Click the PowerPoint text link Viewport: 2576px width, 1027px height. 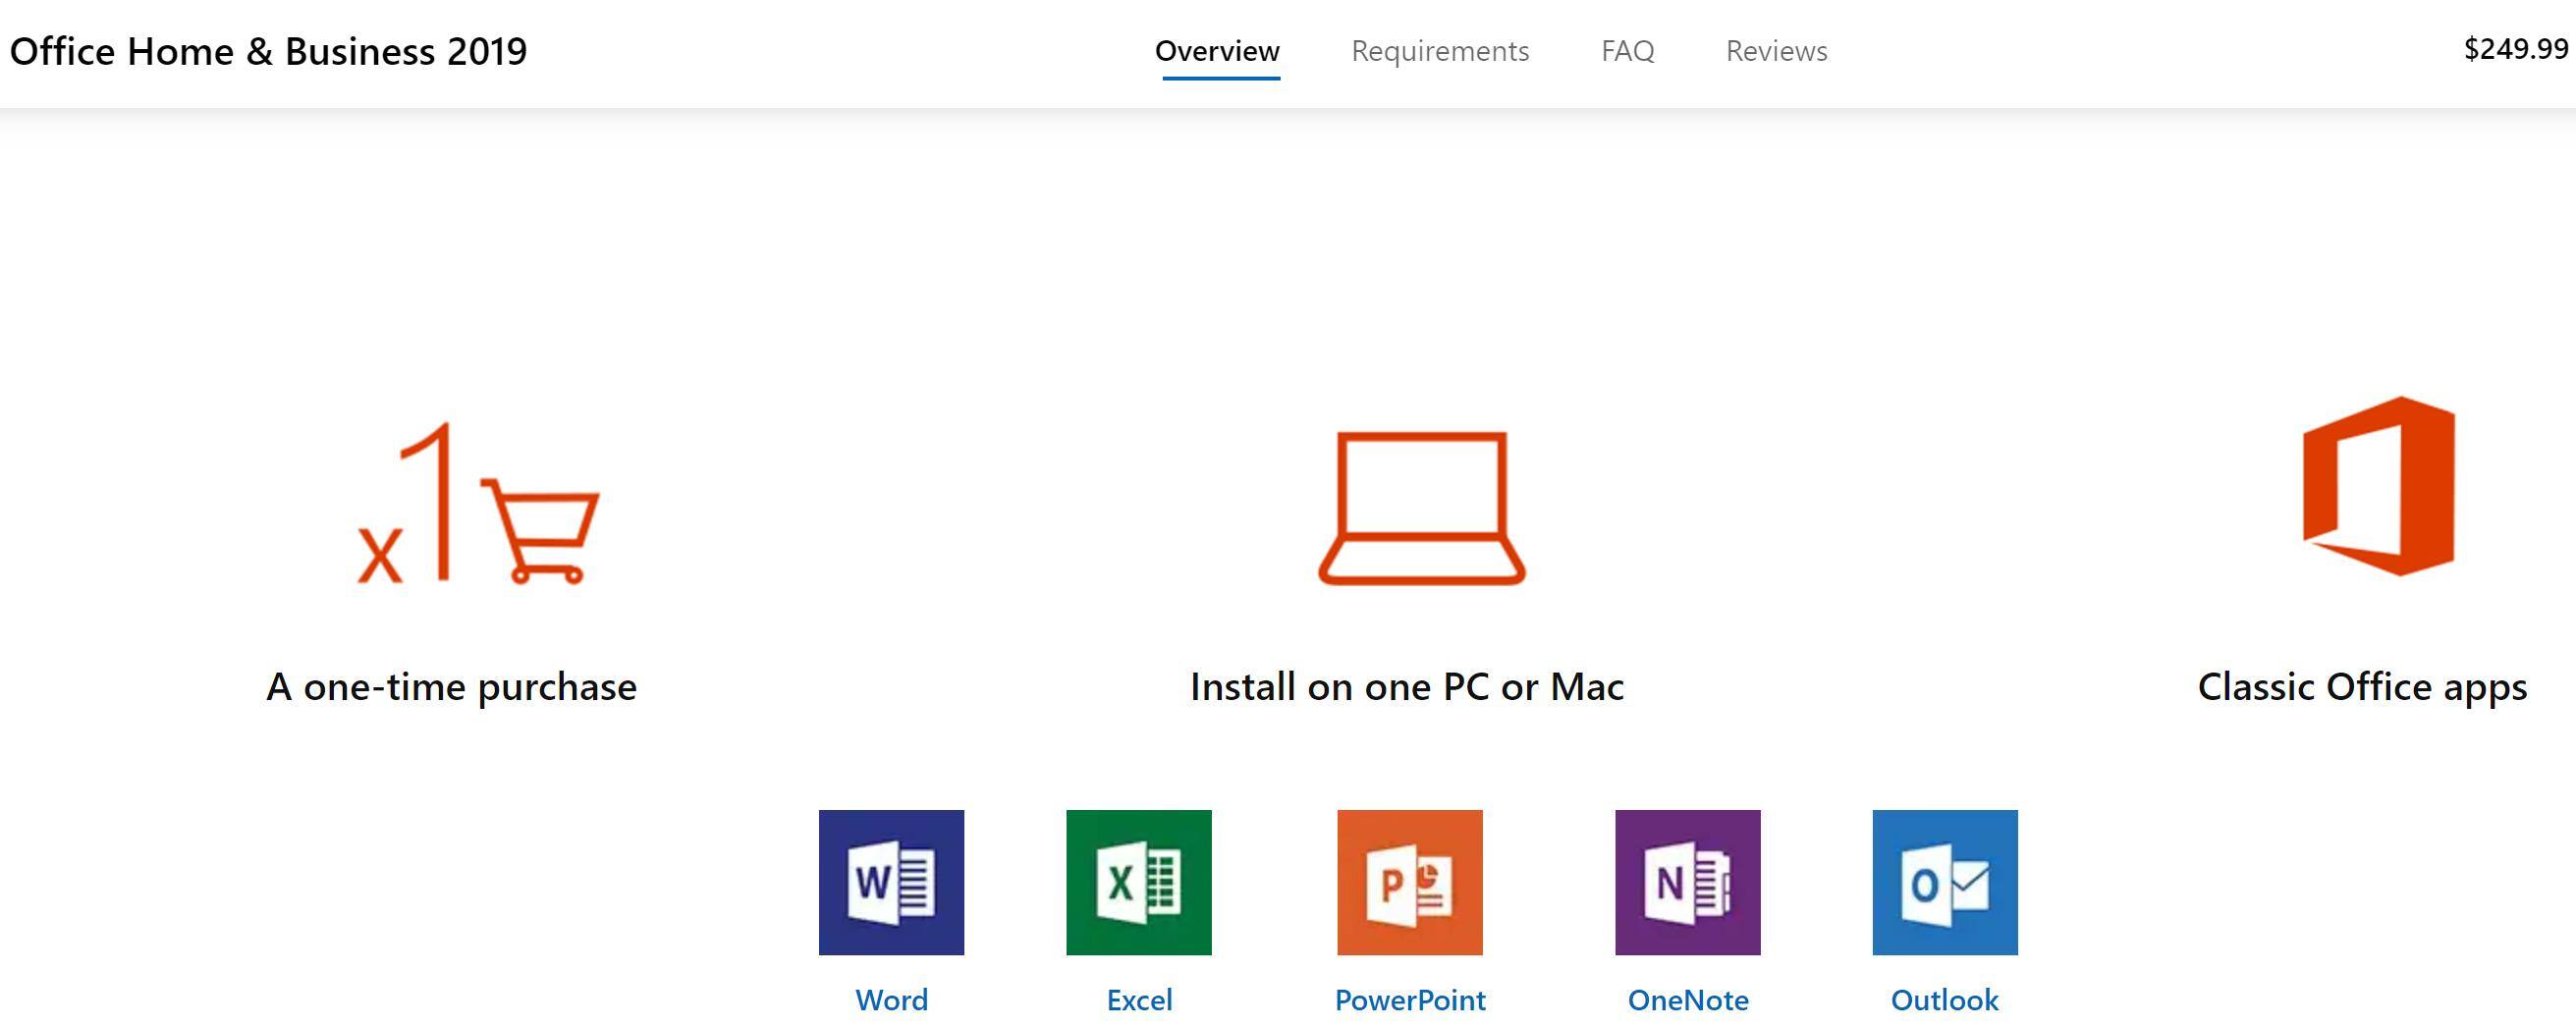(1410, 1000)
